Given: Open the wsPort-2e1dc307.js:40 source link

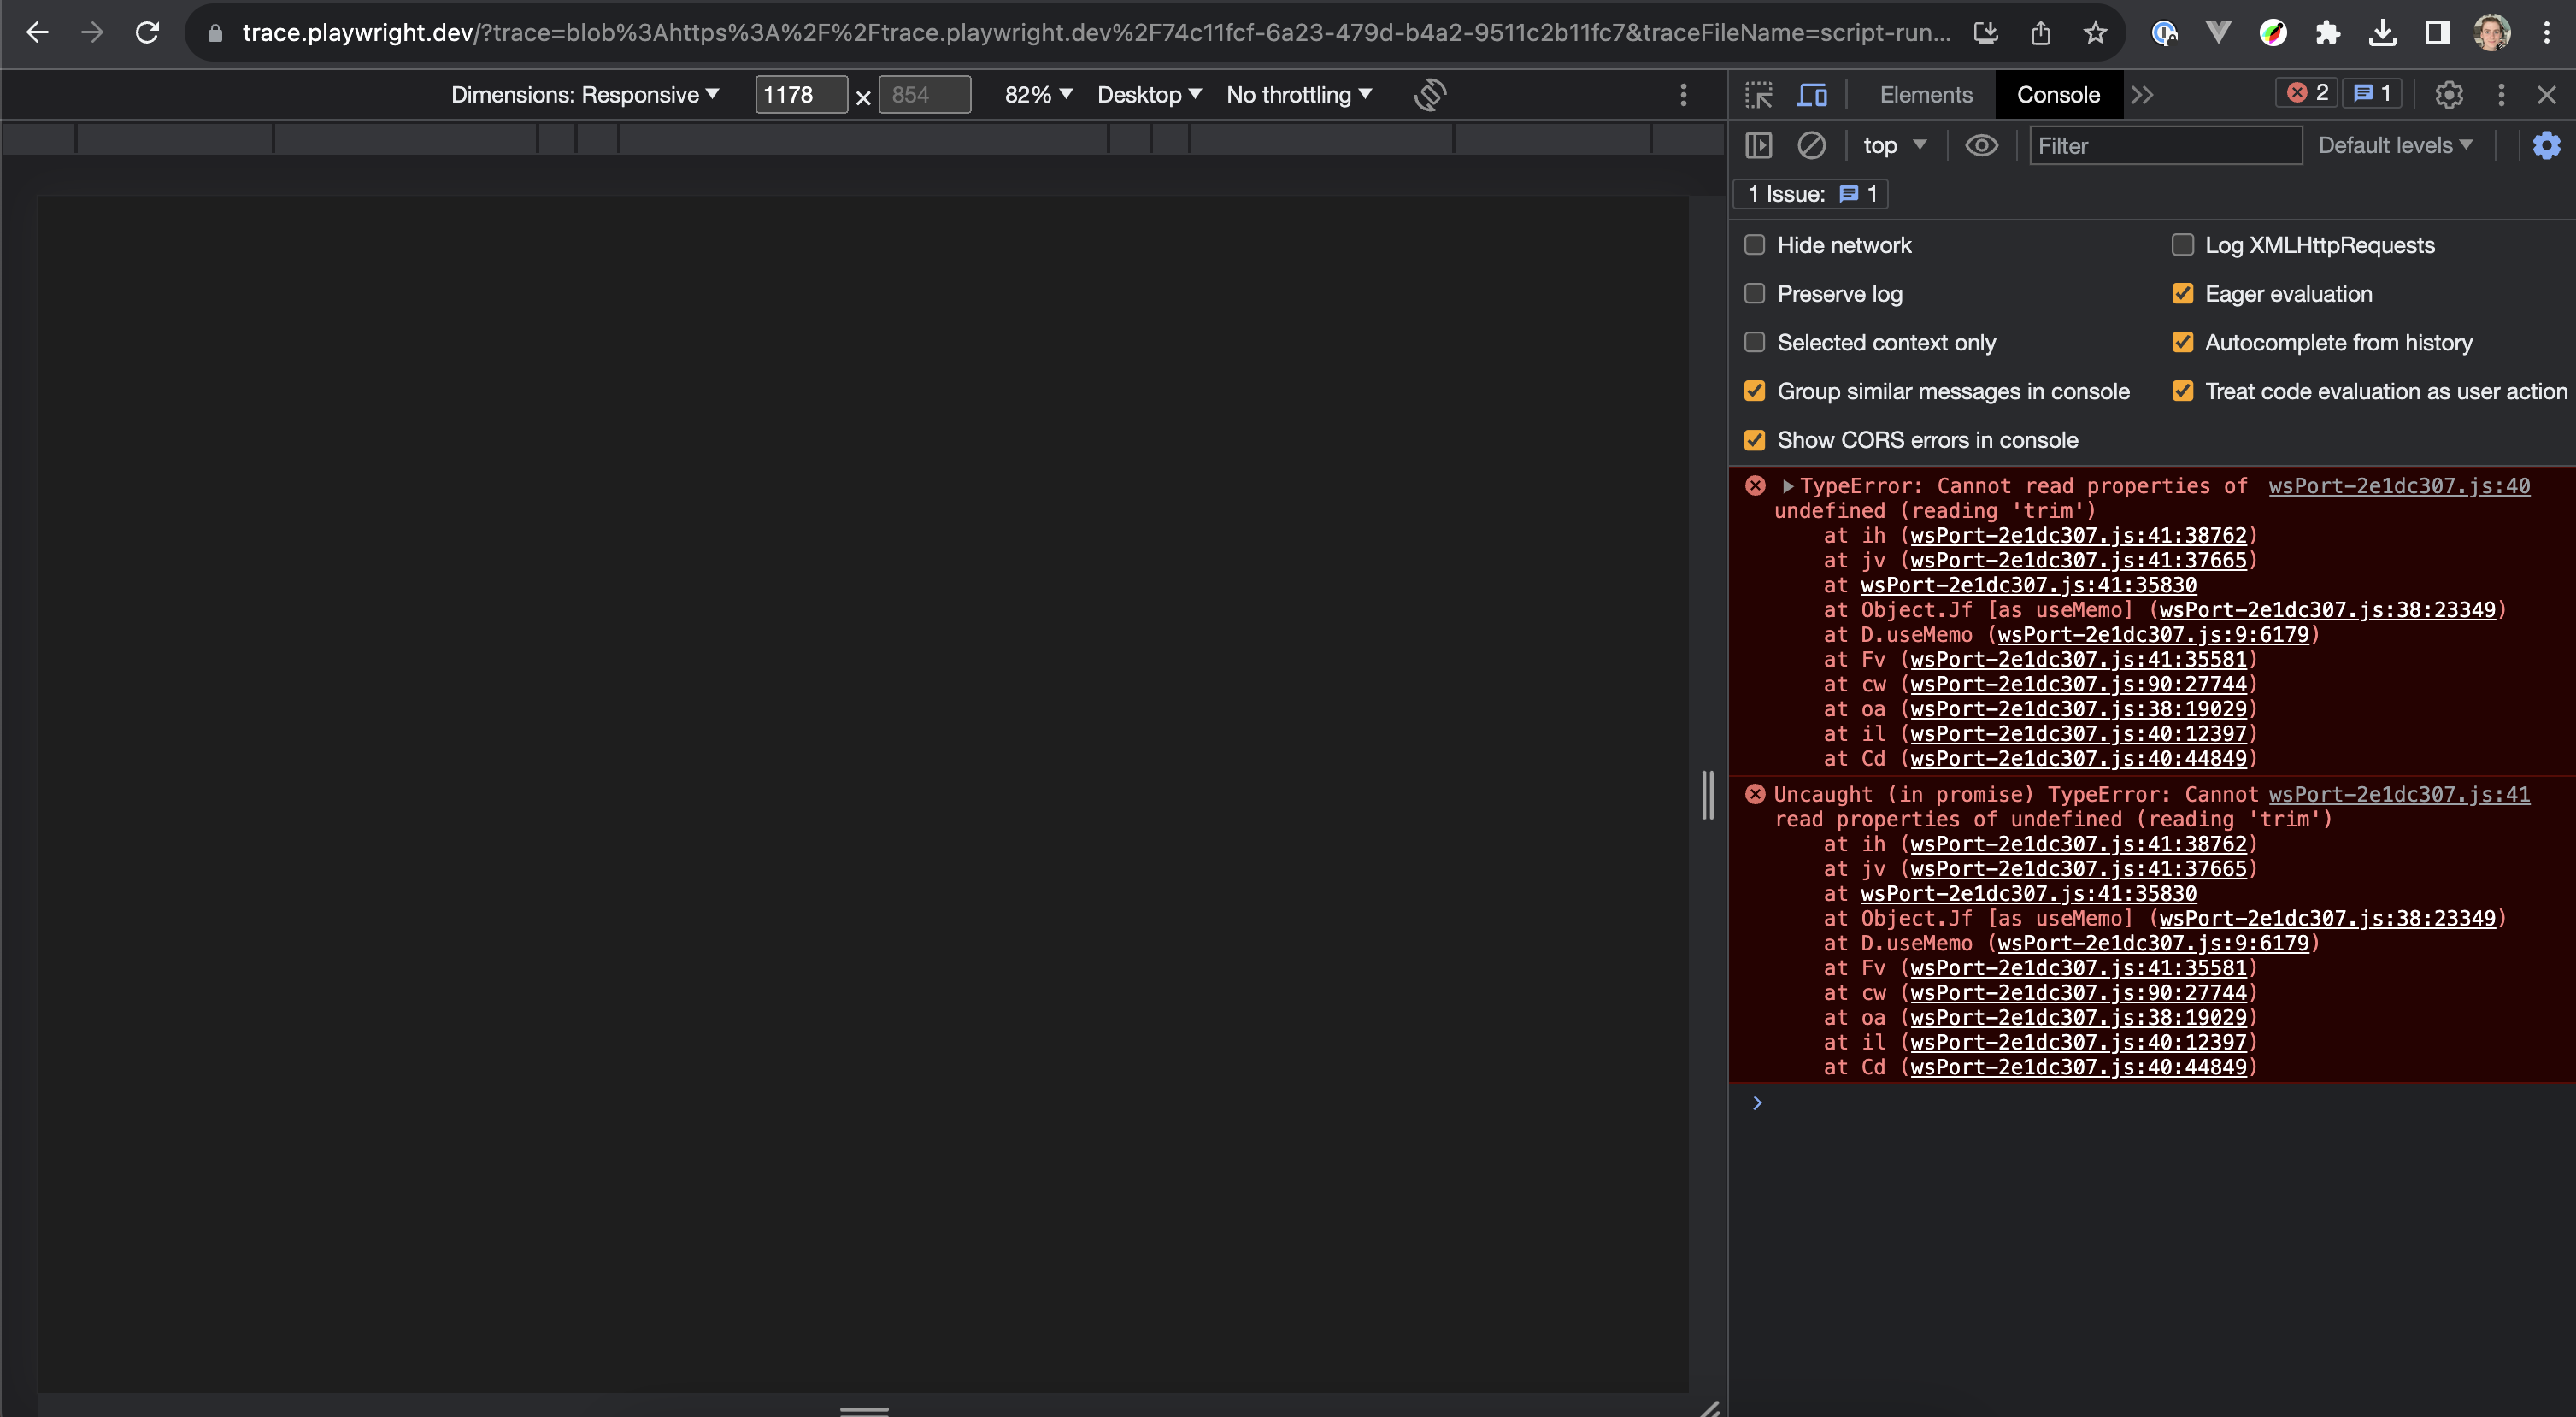Looking at the screenshot, I should (2399, 486).
